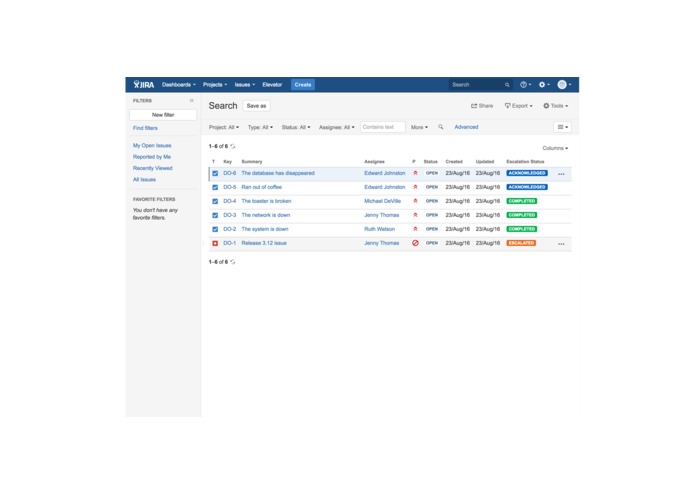The height and width of the screenshot is (494, 695).
Task: Open assignee Ruth Watson profile
Action: [x=379, y=229]
